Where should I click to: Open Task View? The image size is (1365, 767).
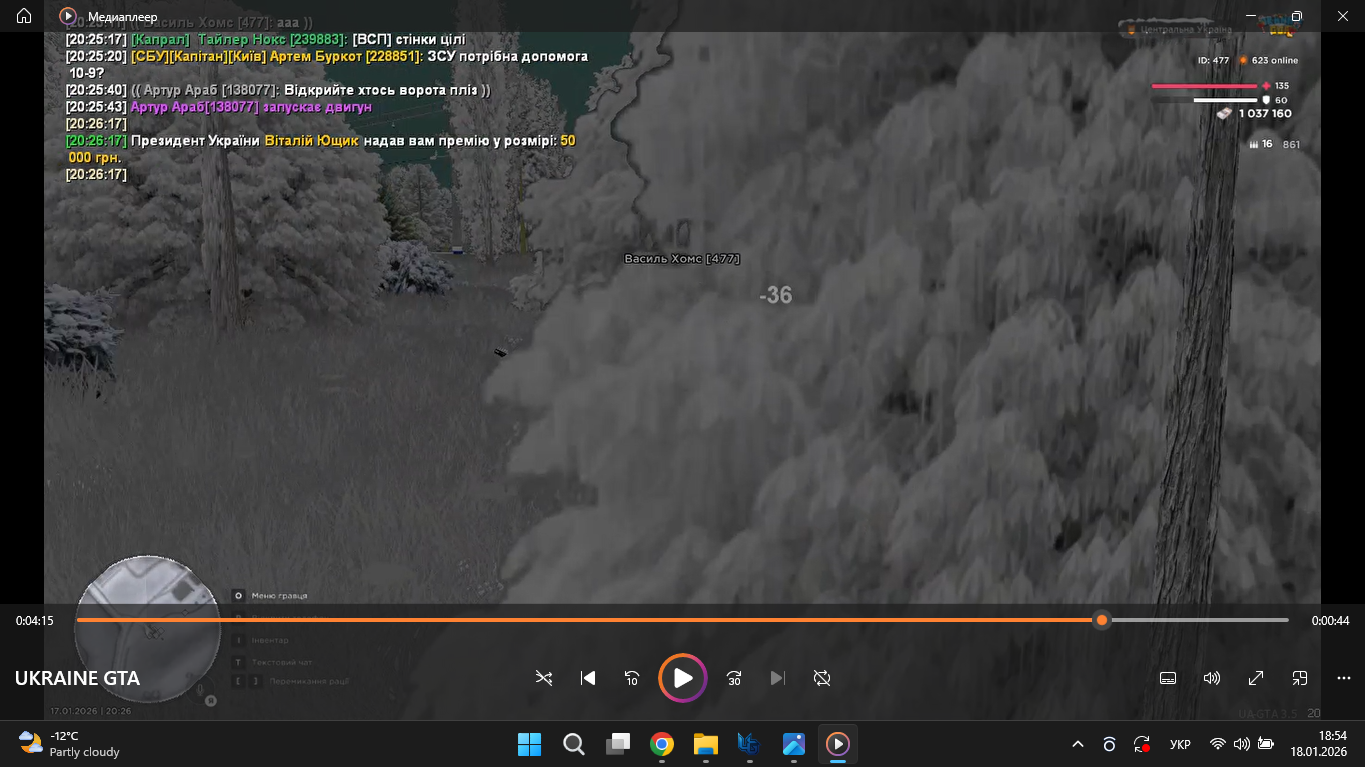618,744
